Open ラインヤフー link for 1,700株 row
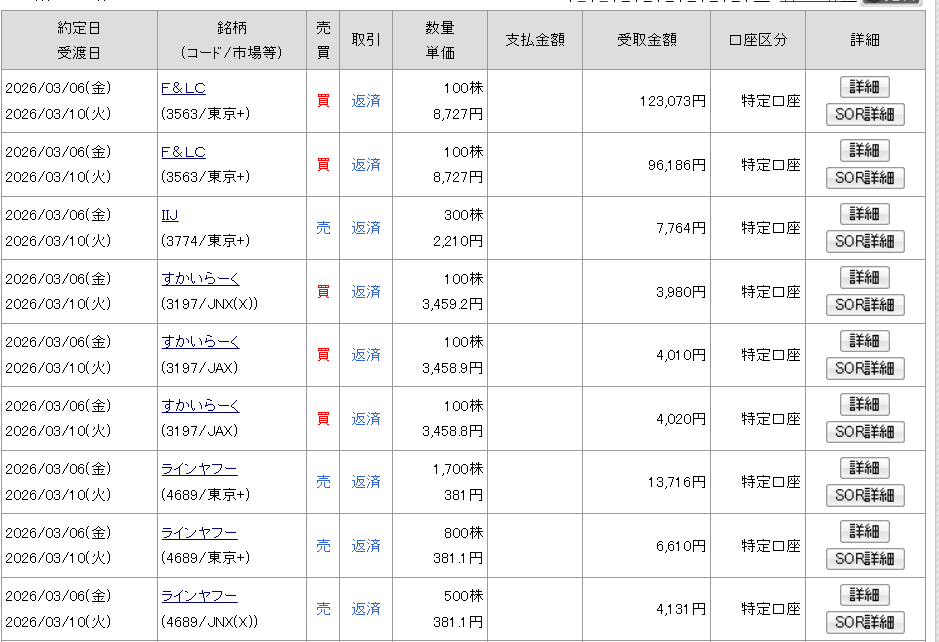This screenshot has height=642, width=939. [199, 469]
